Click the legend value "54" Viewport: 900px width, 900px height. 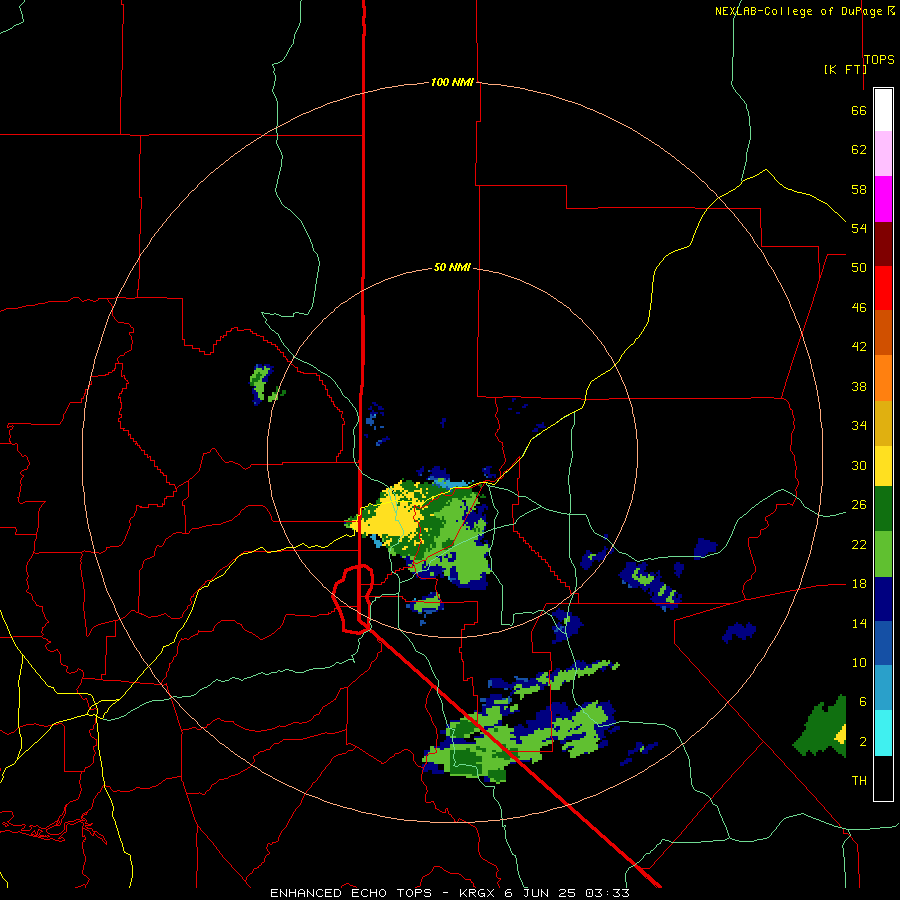859,228
